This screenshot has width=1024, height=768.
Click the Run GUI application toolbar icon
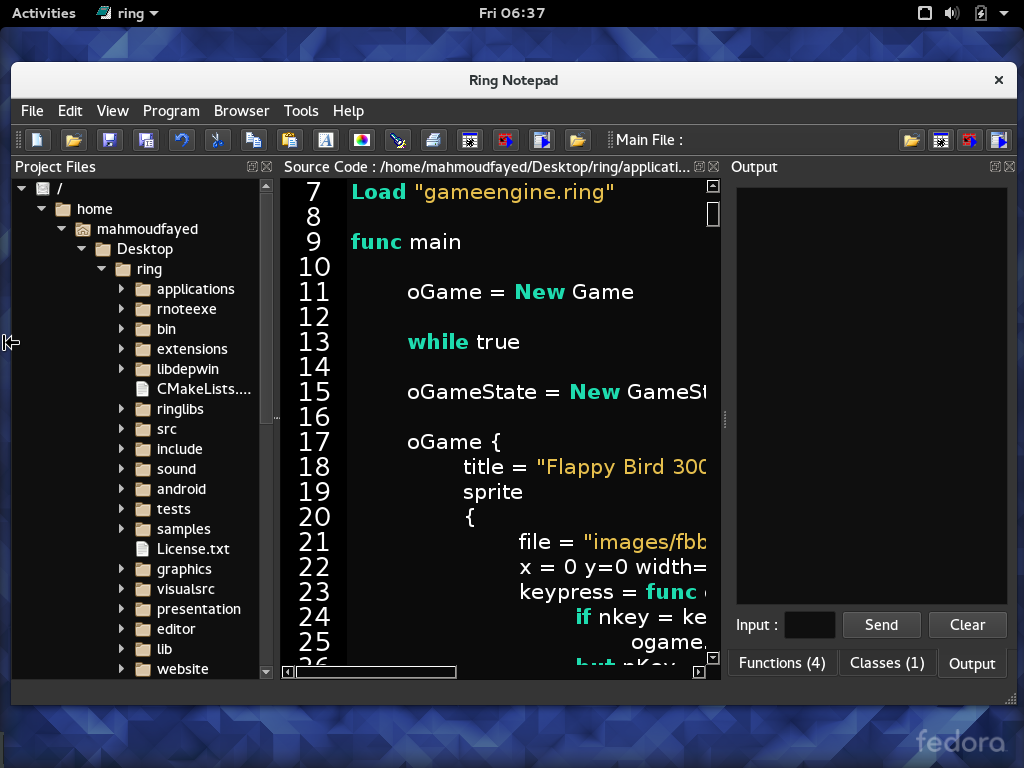(541, 139)
